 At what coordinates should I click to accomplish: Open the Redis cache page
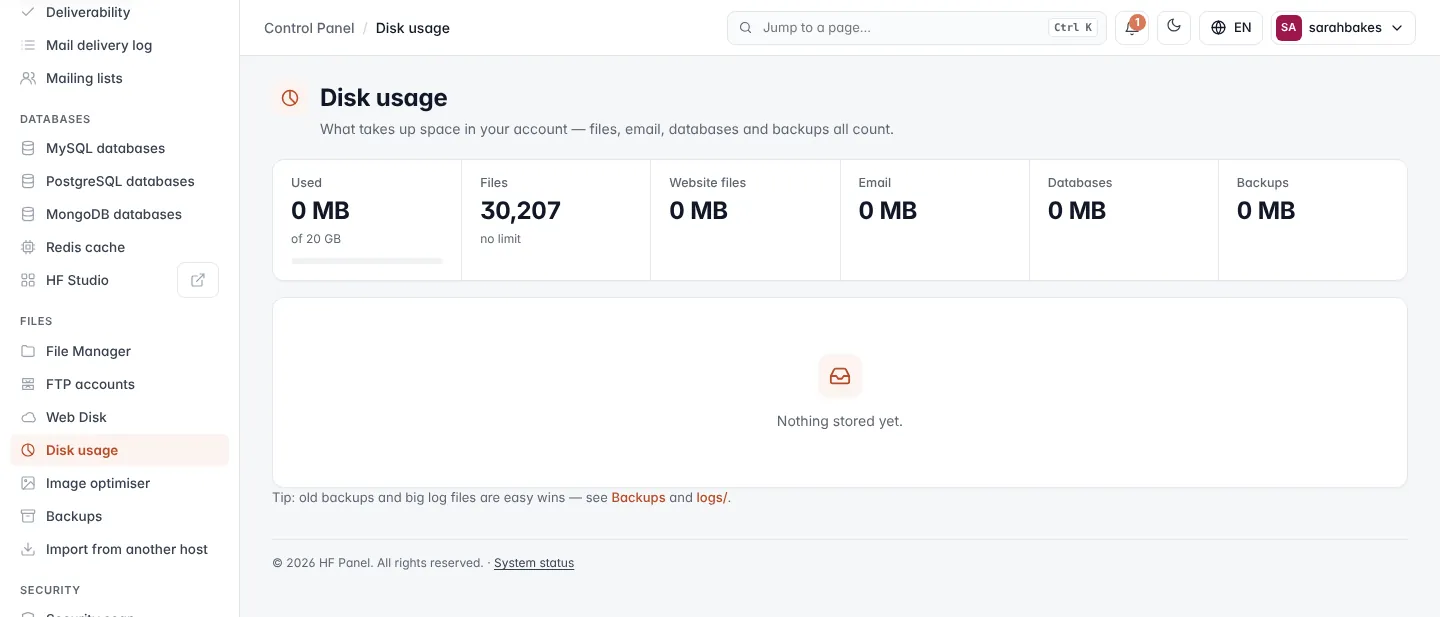[120, 247]
